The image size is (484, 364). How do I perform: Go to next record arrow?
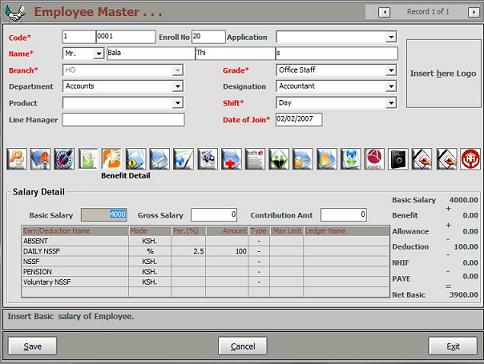pos(473,12)
